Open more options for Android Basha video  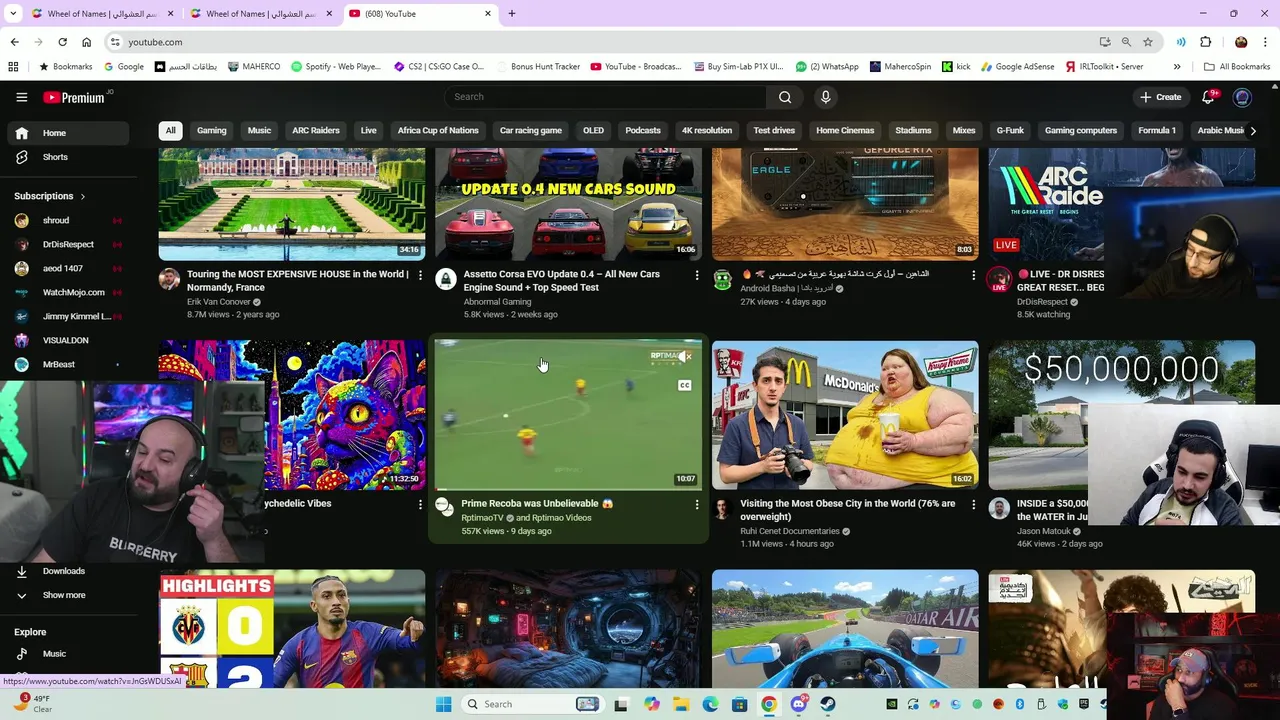[973, 275]
